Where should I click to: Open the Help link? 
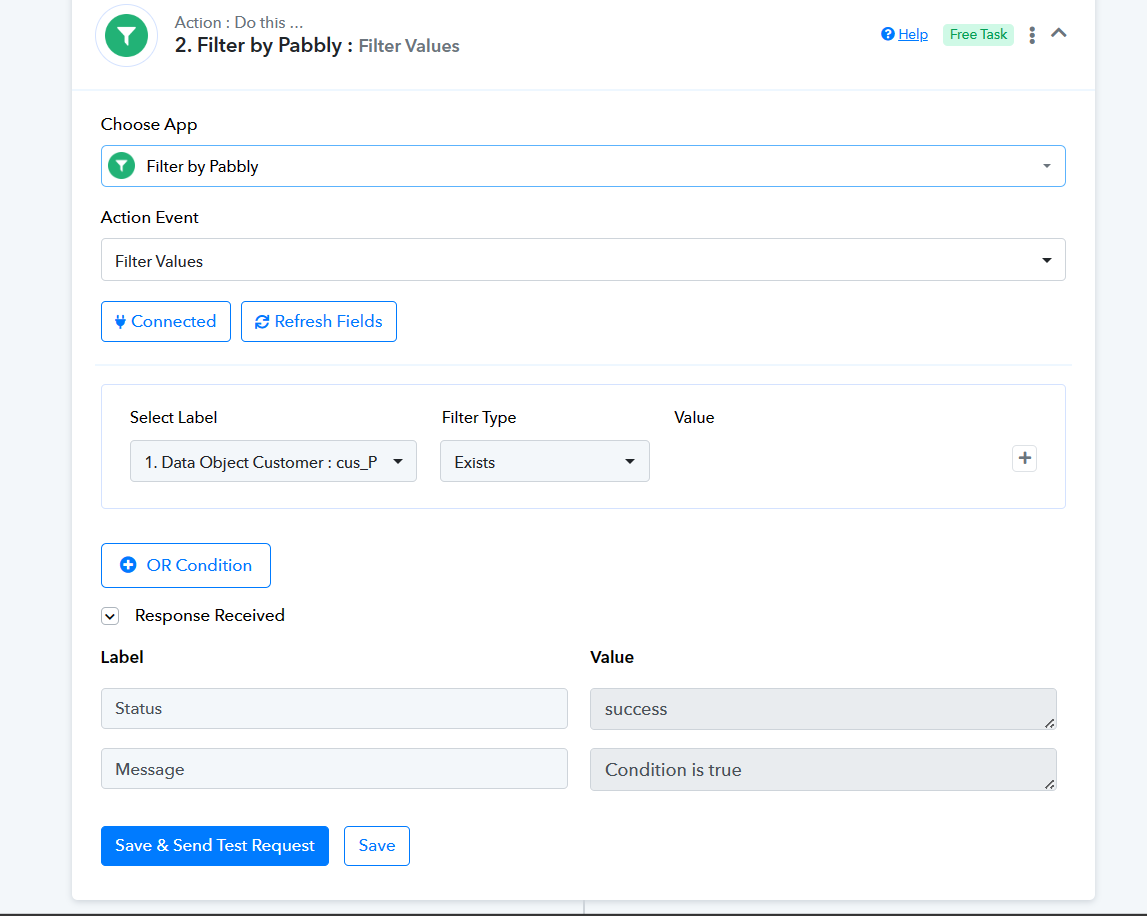(912, 34)
